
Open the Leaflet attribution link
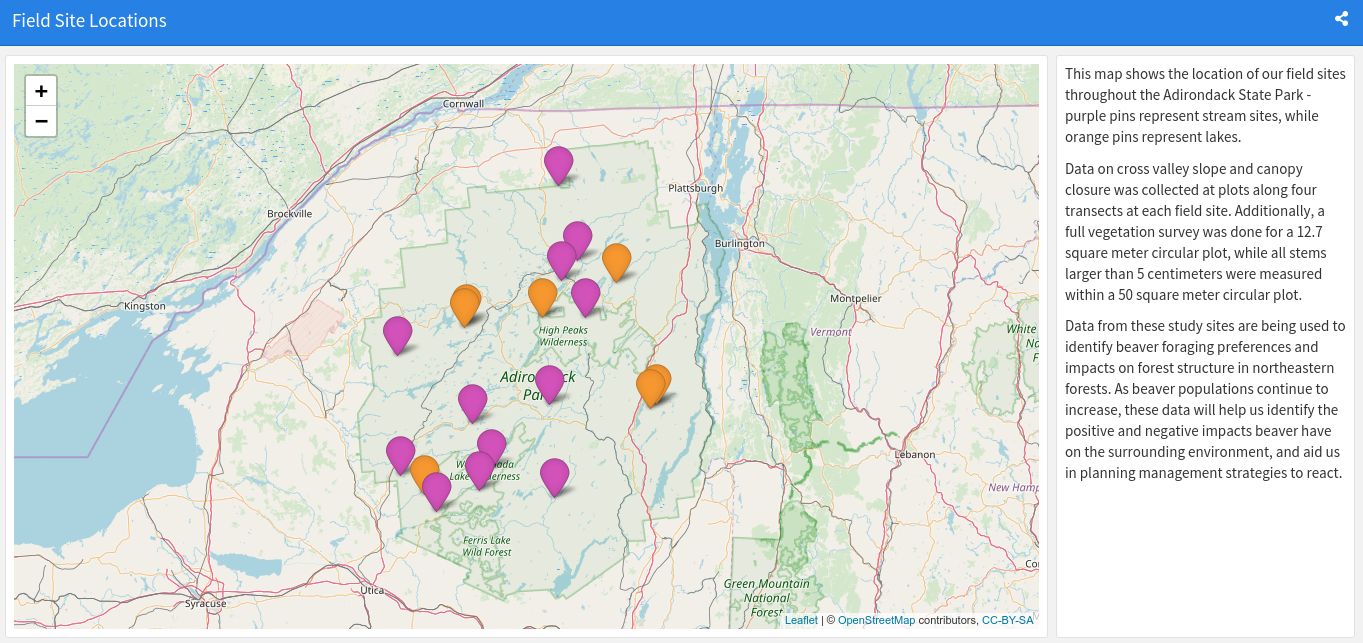click(x=801, y=620)
